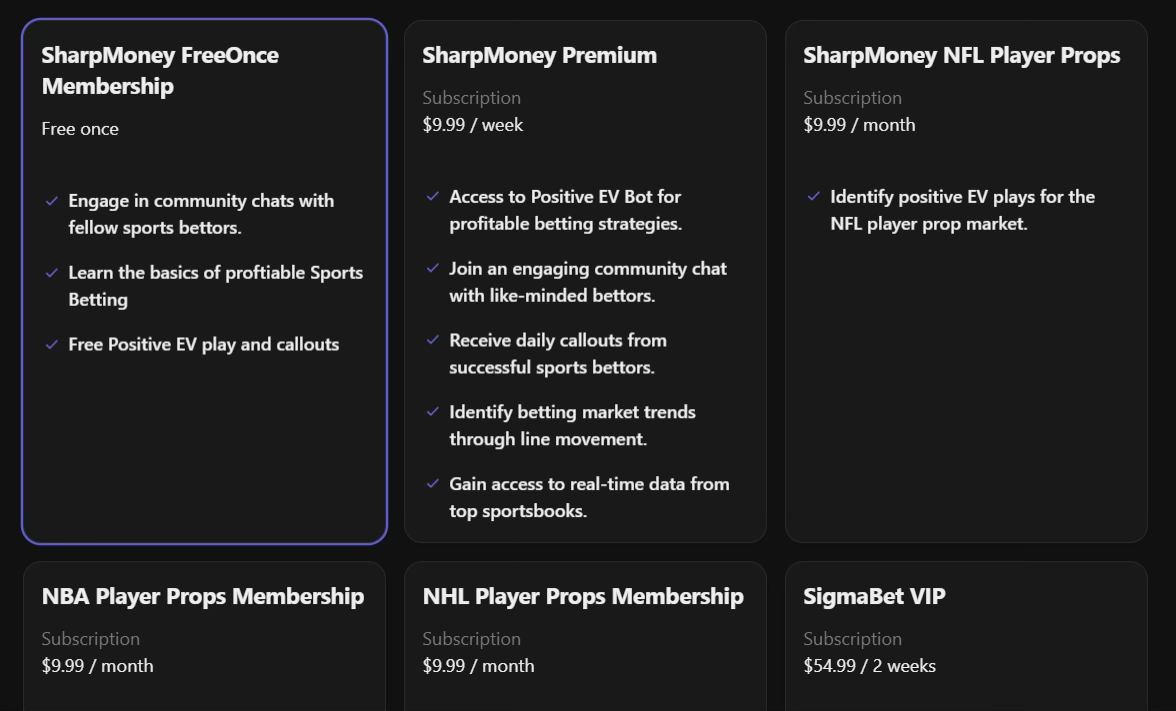Click the "Free once" price label
Screen dimensions: 1176x711
[x=80, y=129]
